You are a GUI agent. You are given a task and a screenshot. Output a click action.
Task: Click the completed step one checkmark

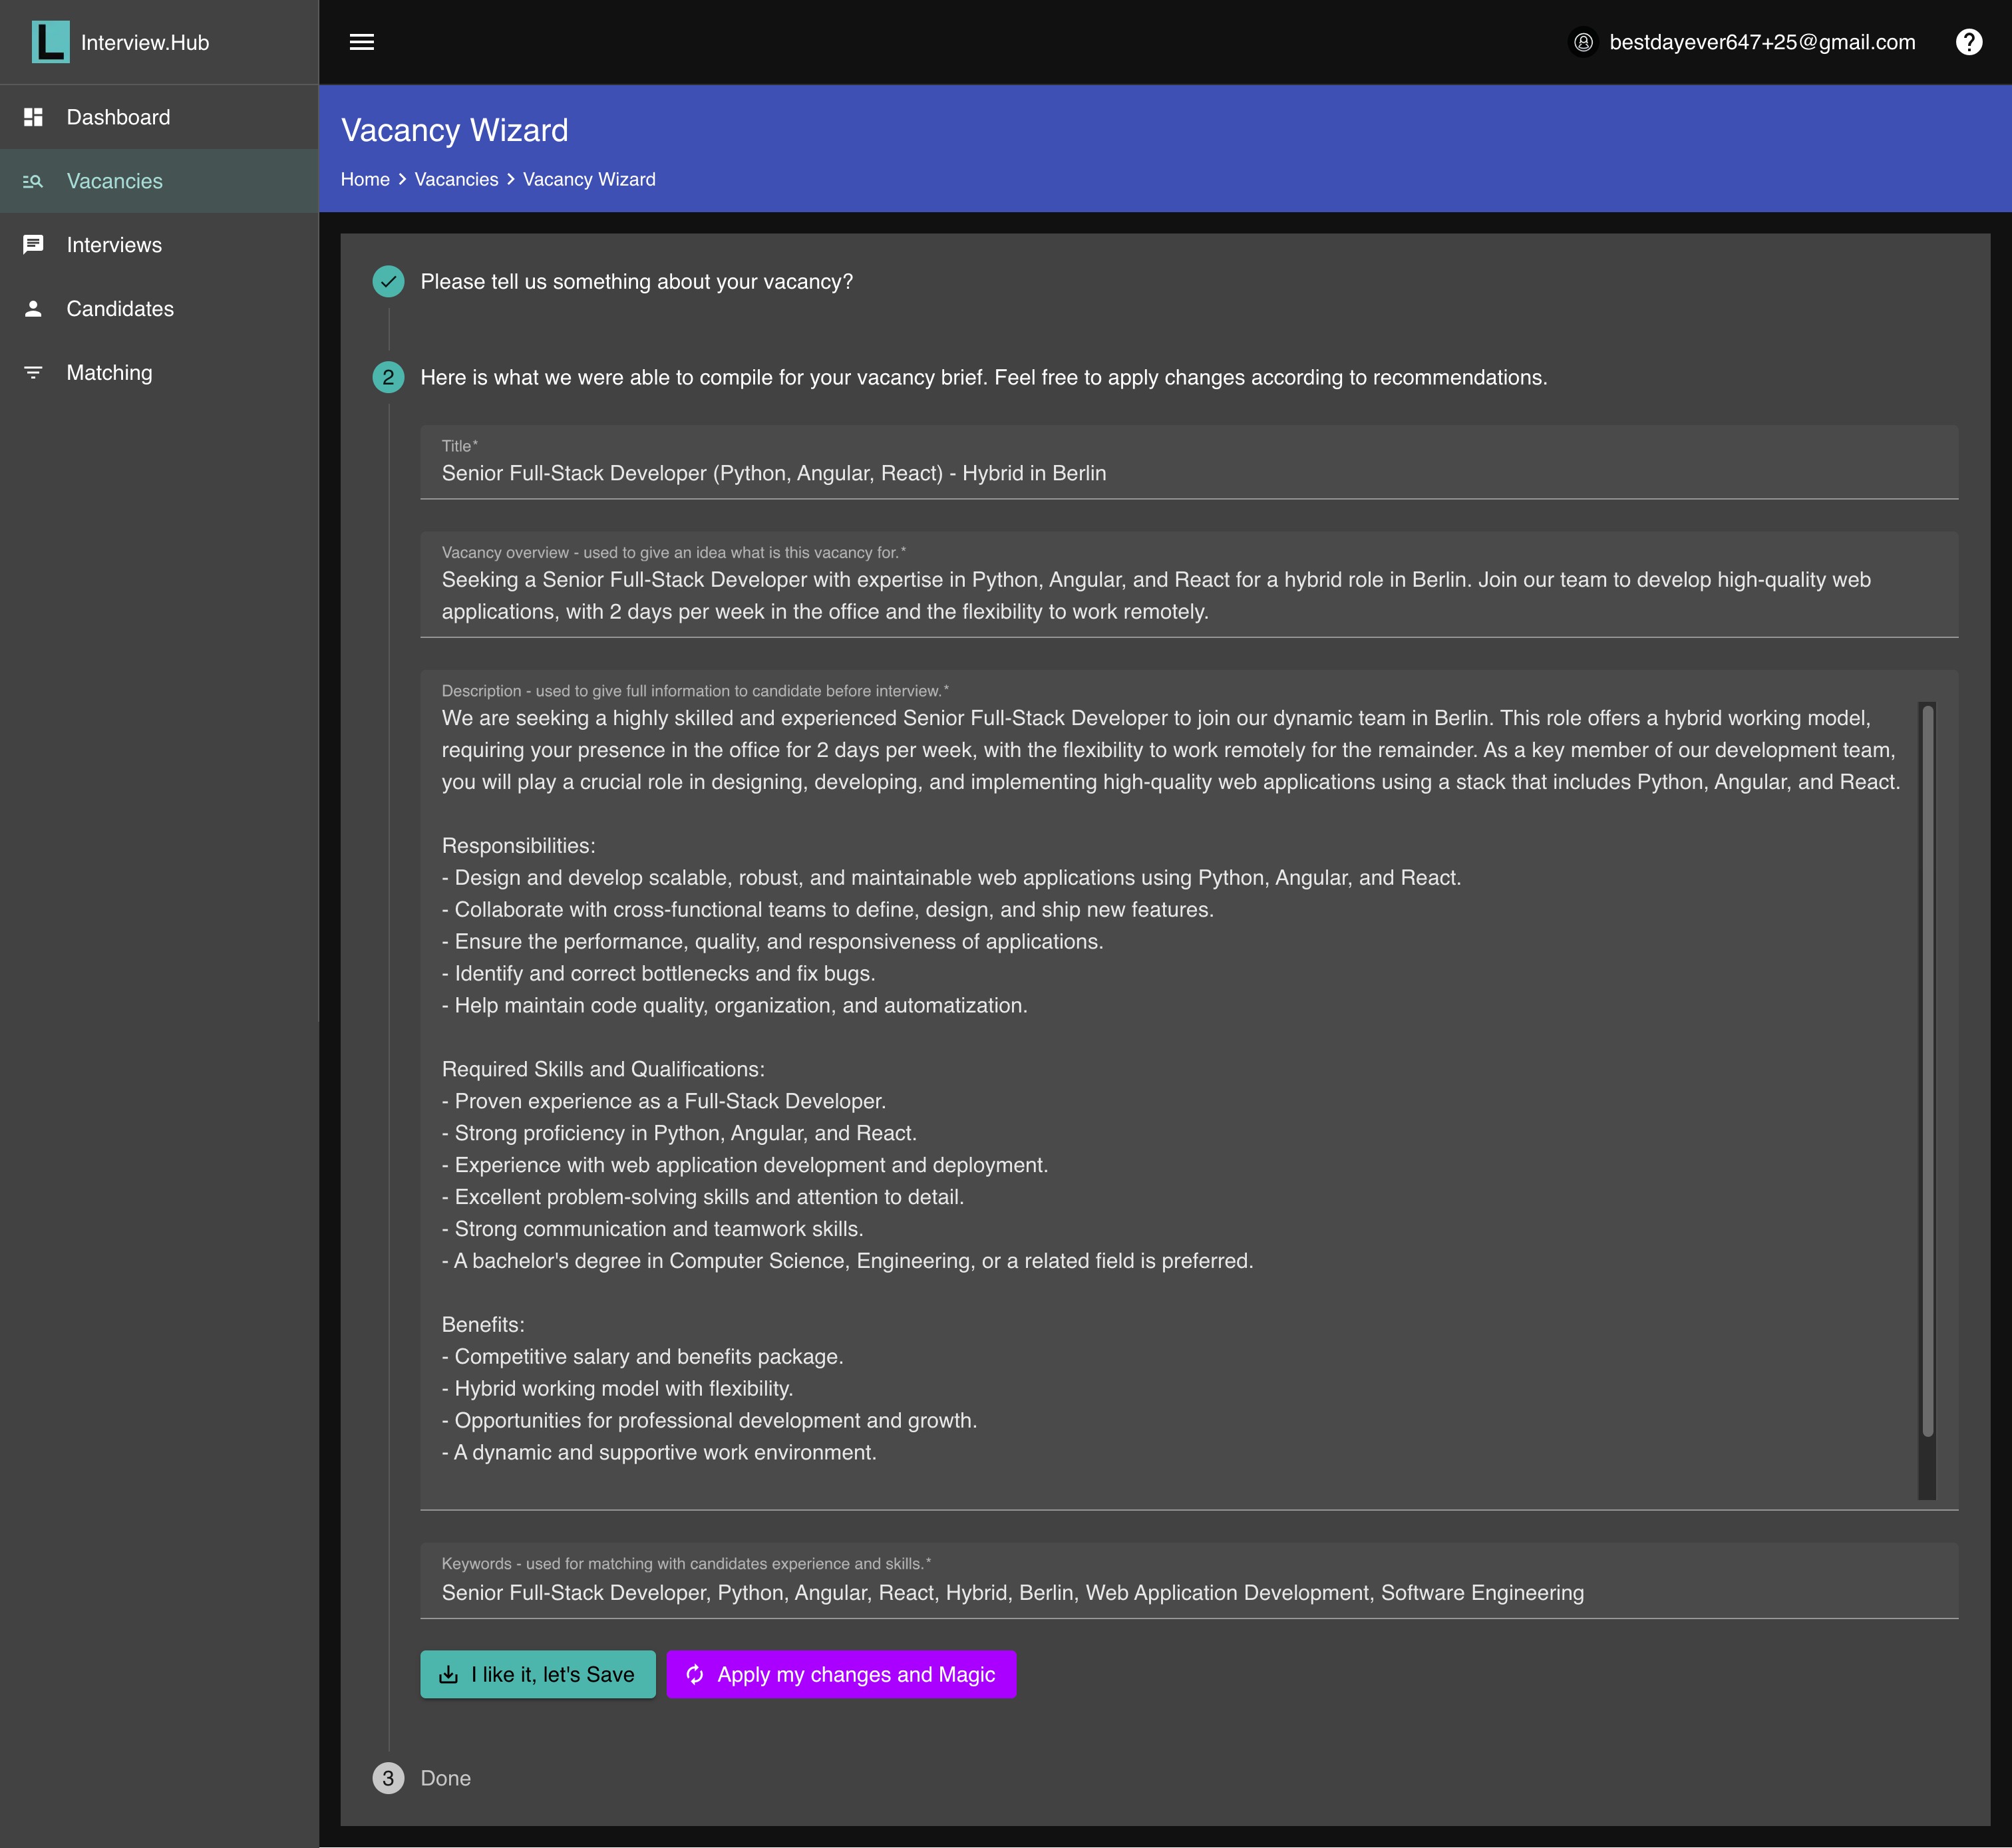pyautogui.click(x=388, y=282)
